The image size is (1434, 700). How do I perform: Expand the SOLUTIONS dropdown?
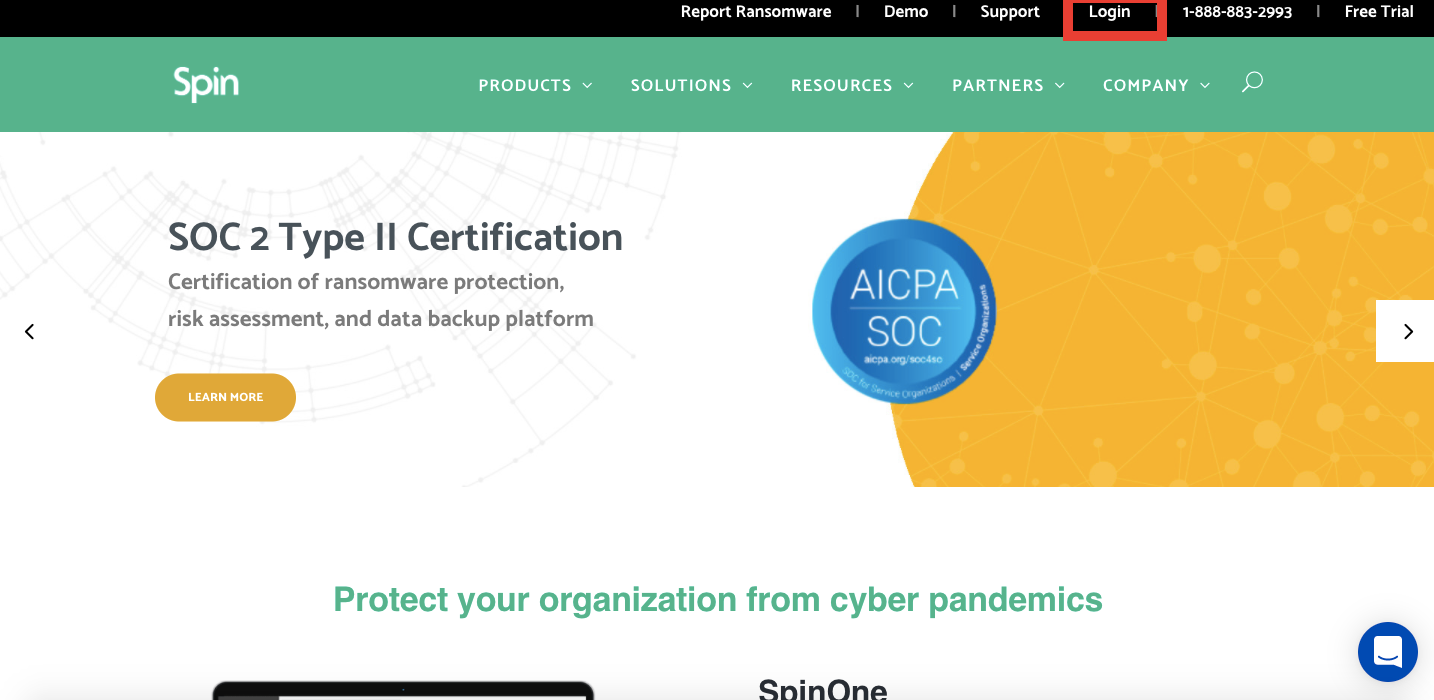[691, 86]
